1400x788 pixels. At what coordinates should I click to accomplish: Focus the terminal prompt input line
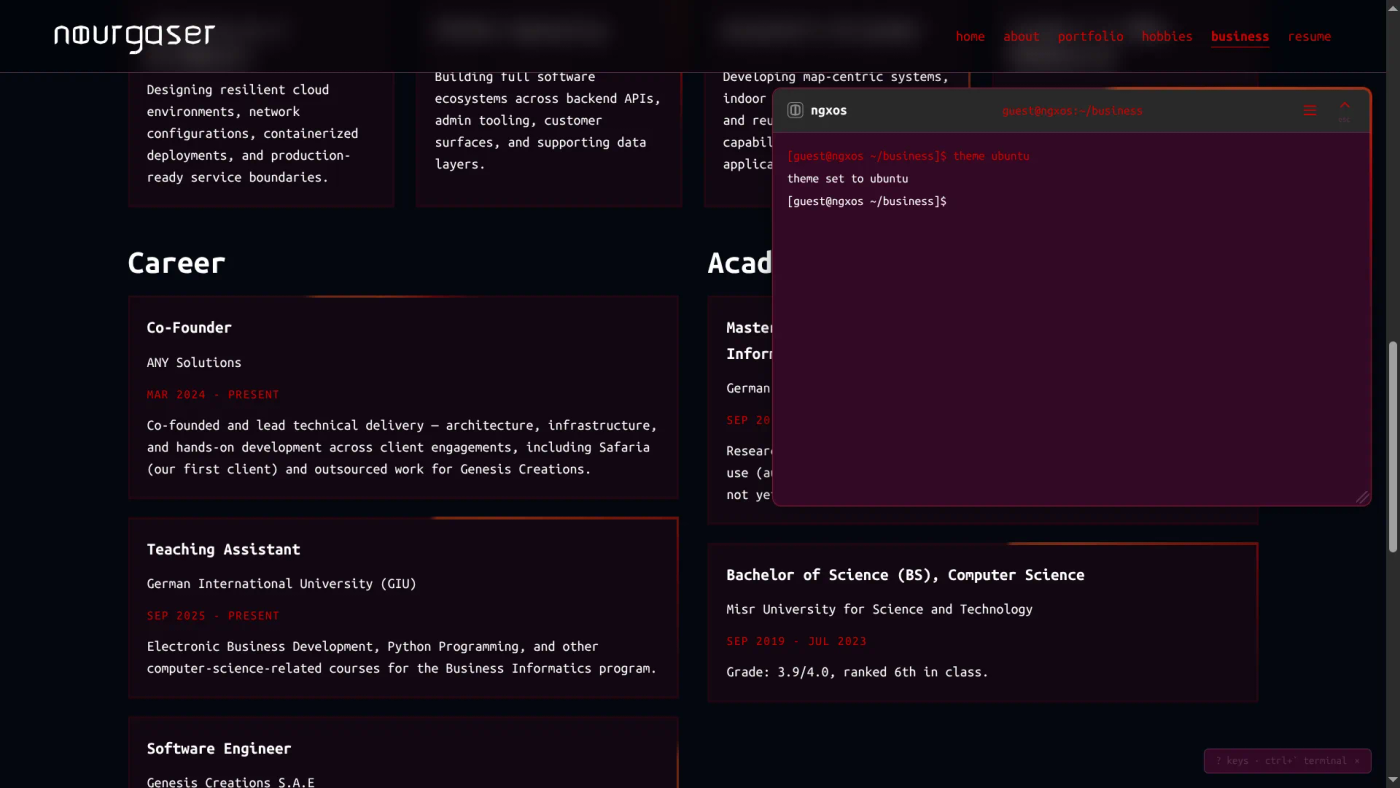[x=1071, y=201]
